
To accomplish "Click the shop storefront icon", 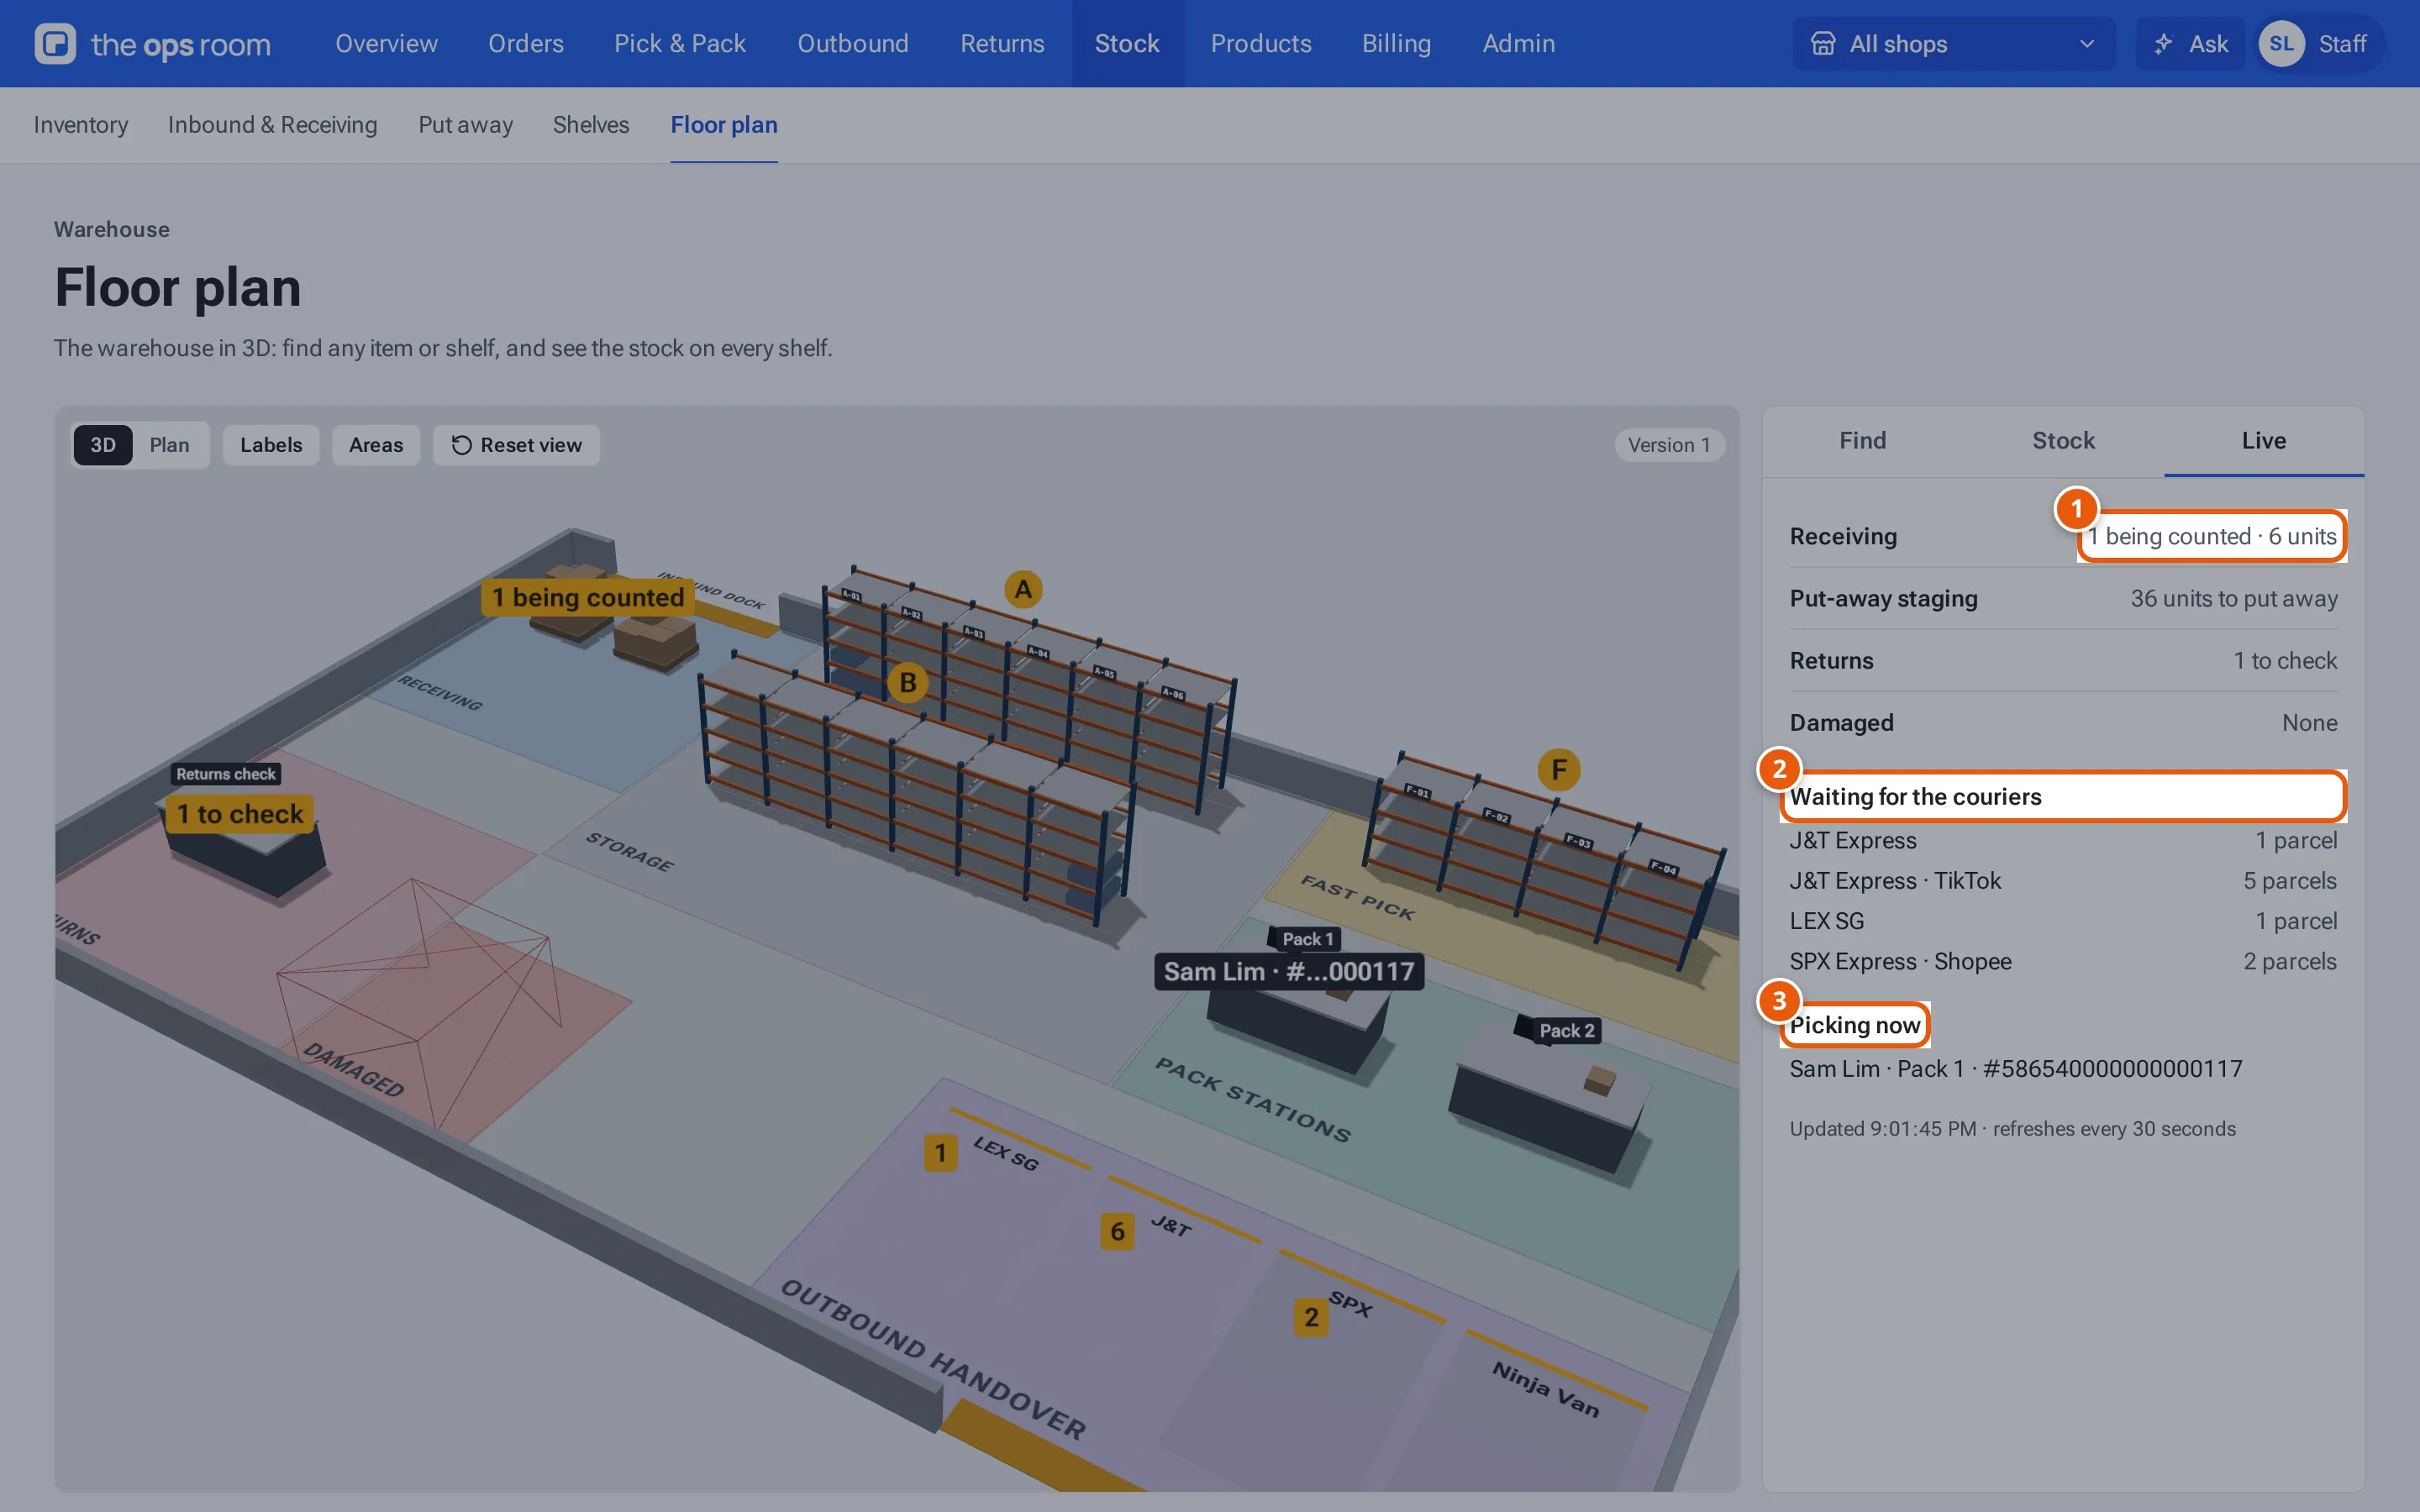I will point(1823,44).
